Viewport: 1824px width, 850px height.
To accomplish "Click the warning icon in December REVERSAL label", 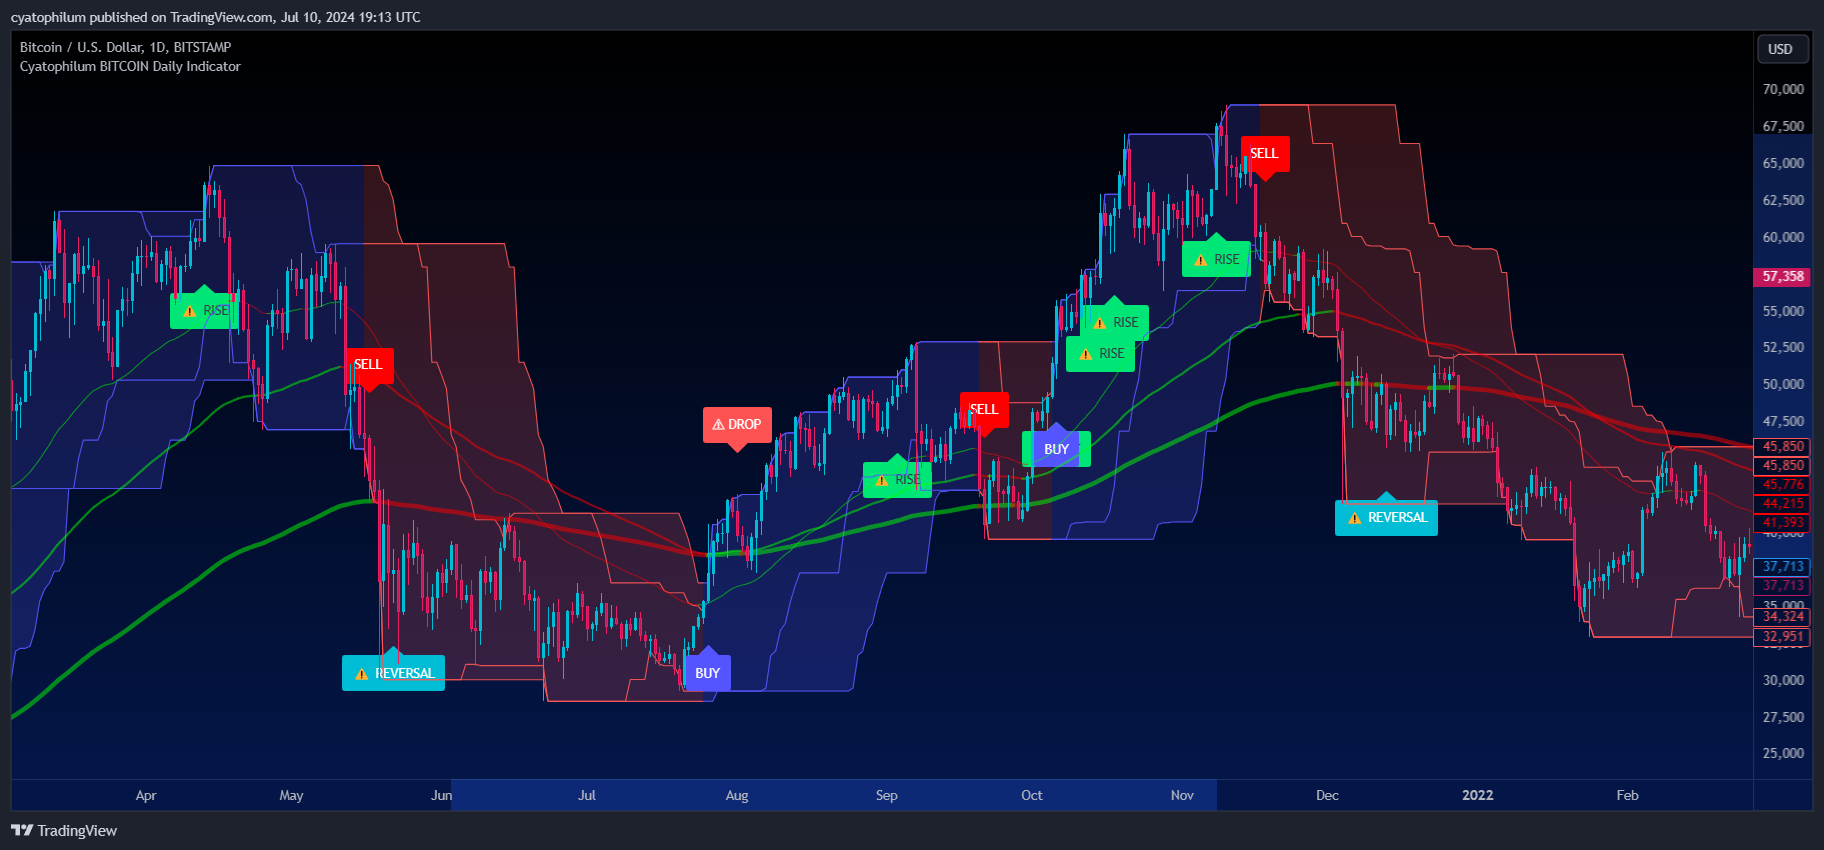I will 1355,518.
